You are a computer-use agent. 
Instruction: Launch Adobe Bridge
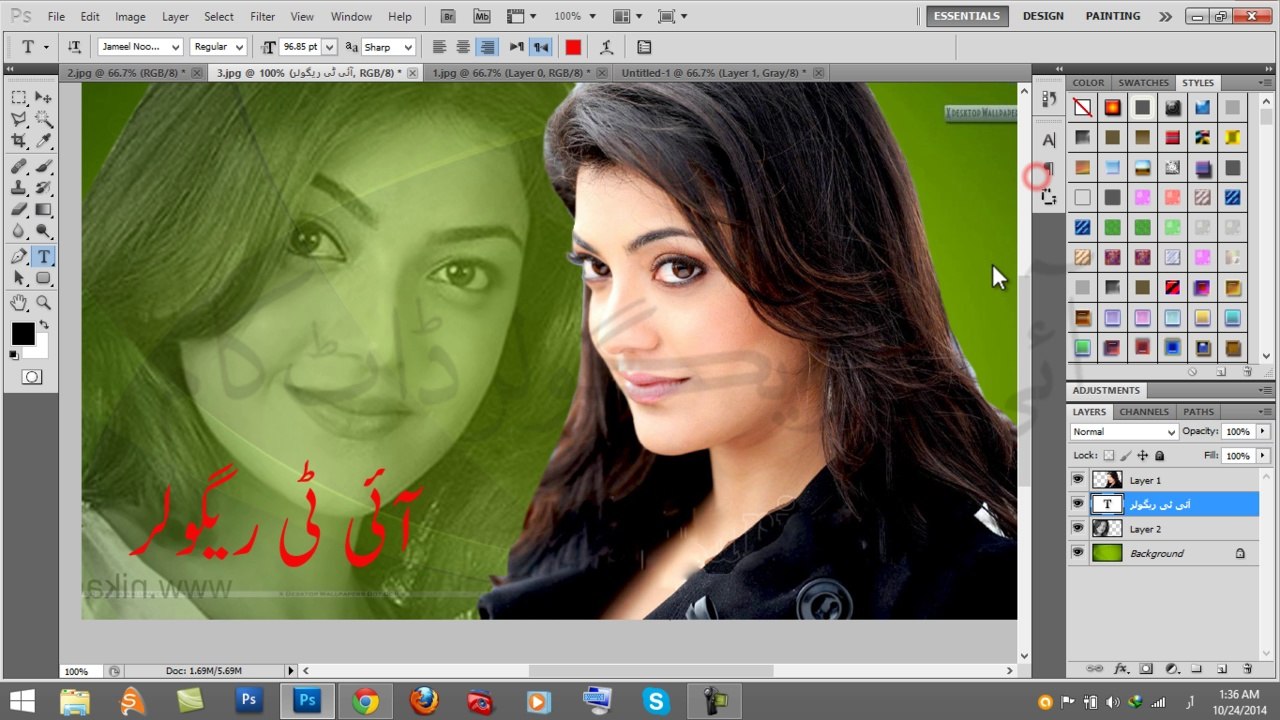point(448,16)
